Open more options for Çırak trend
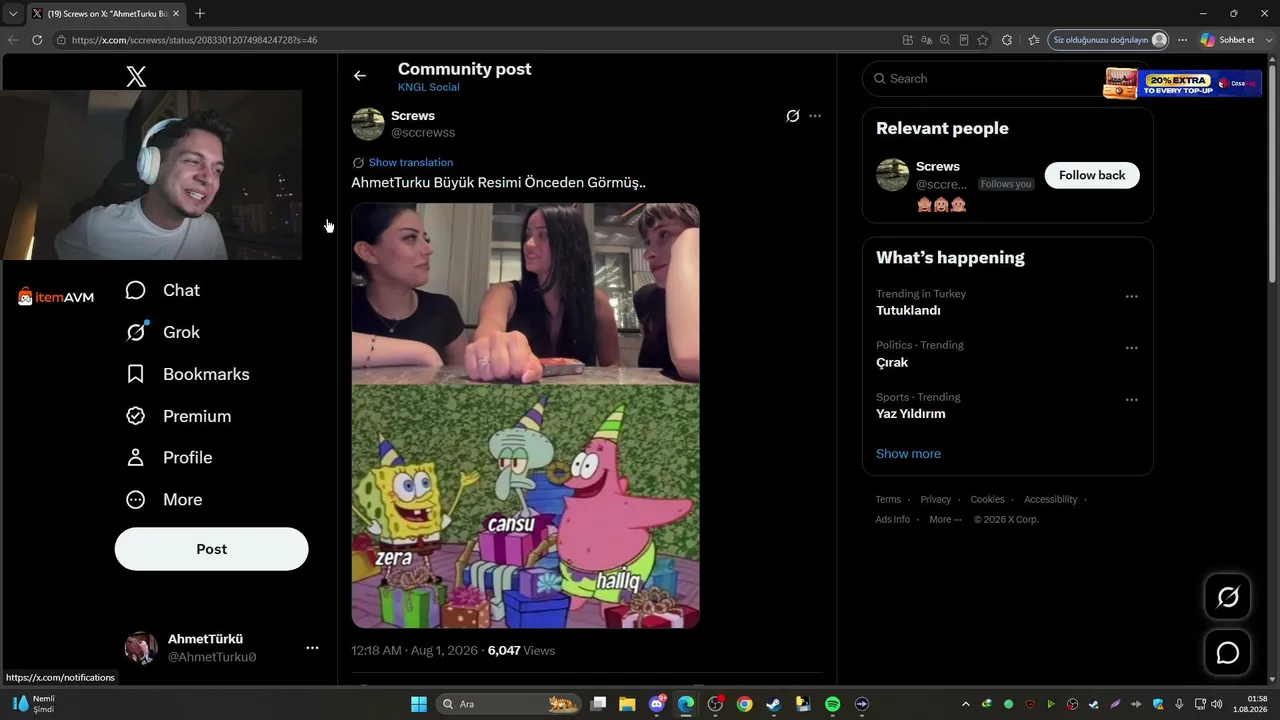Screen dimensions: 1280x720 pos(1132,348)
